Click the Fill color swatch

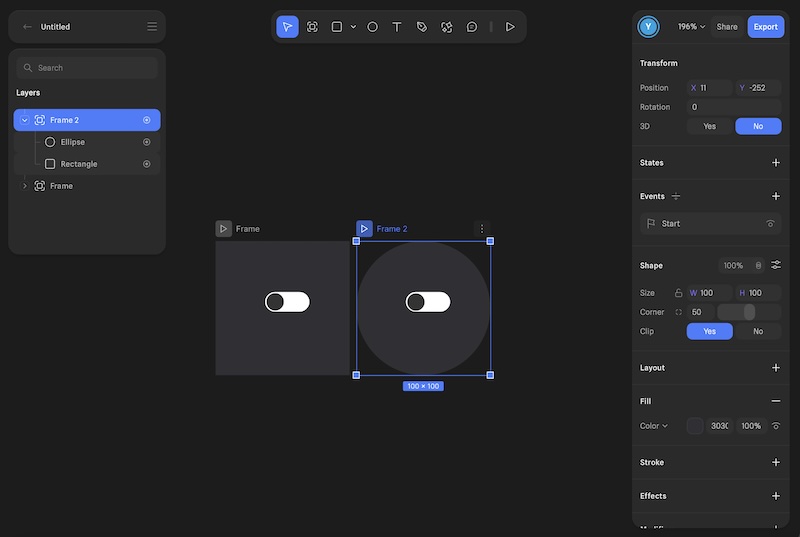[x=695, y=426]
